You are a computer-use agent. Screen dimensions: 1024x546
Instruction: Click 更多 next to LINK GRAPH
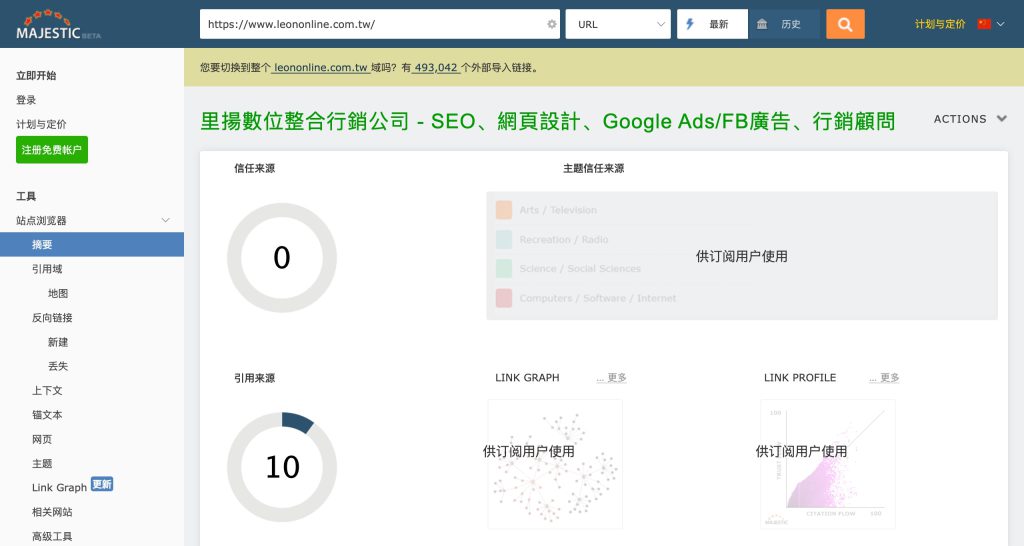[x=612, y=378]
